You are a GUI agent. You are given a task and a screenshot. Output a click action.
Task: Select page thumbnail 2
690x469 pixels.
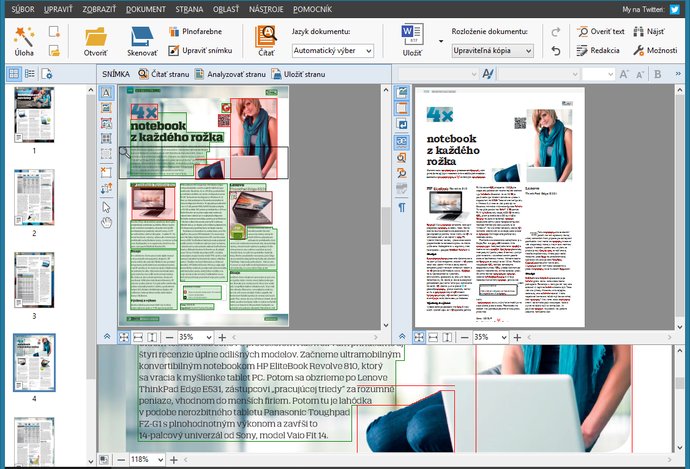34,197
